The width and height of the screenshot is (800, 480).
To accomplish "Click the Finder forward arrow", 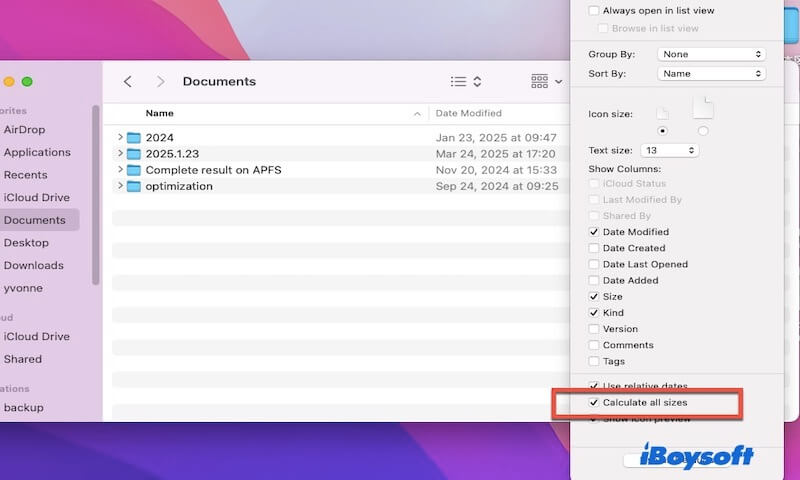I will [160, 82].
